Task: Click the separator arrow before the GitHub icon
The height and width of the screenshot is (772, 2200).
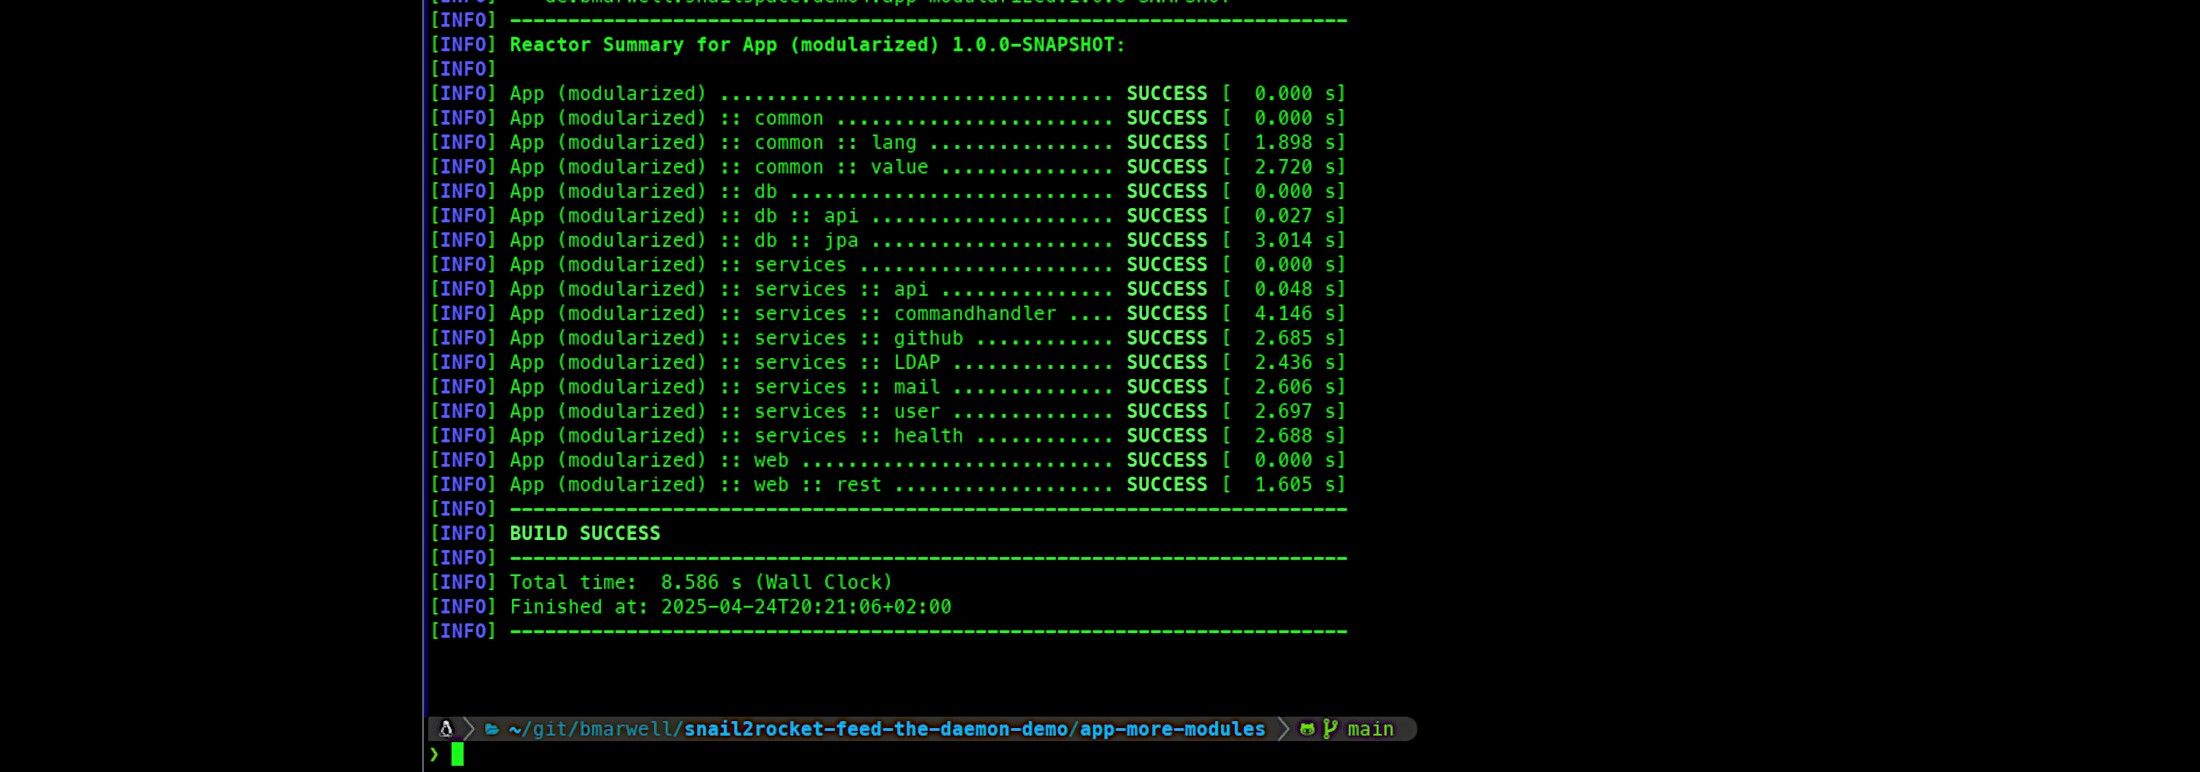Action: (x=1283, y=729)
